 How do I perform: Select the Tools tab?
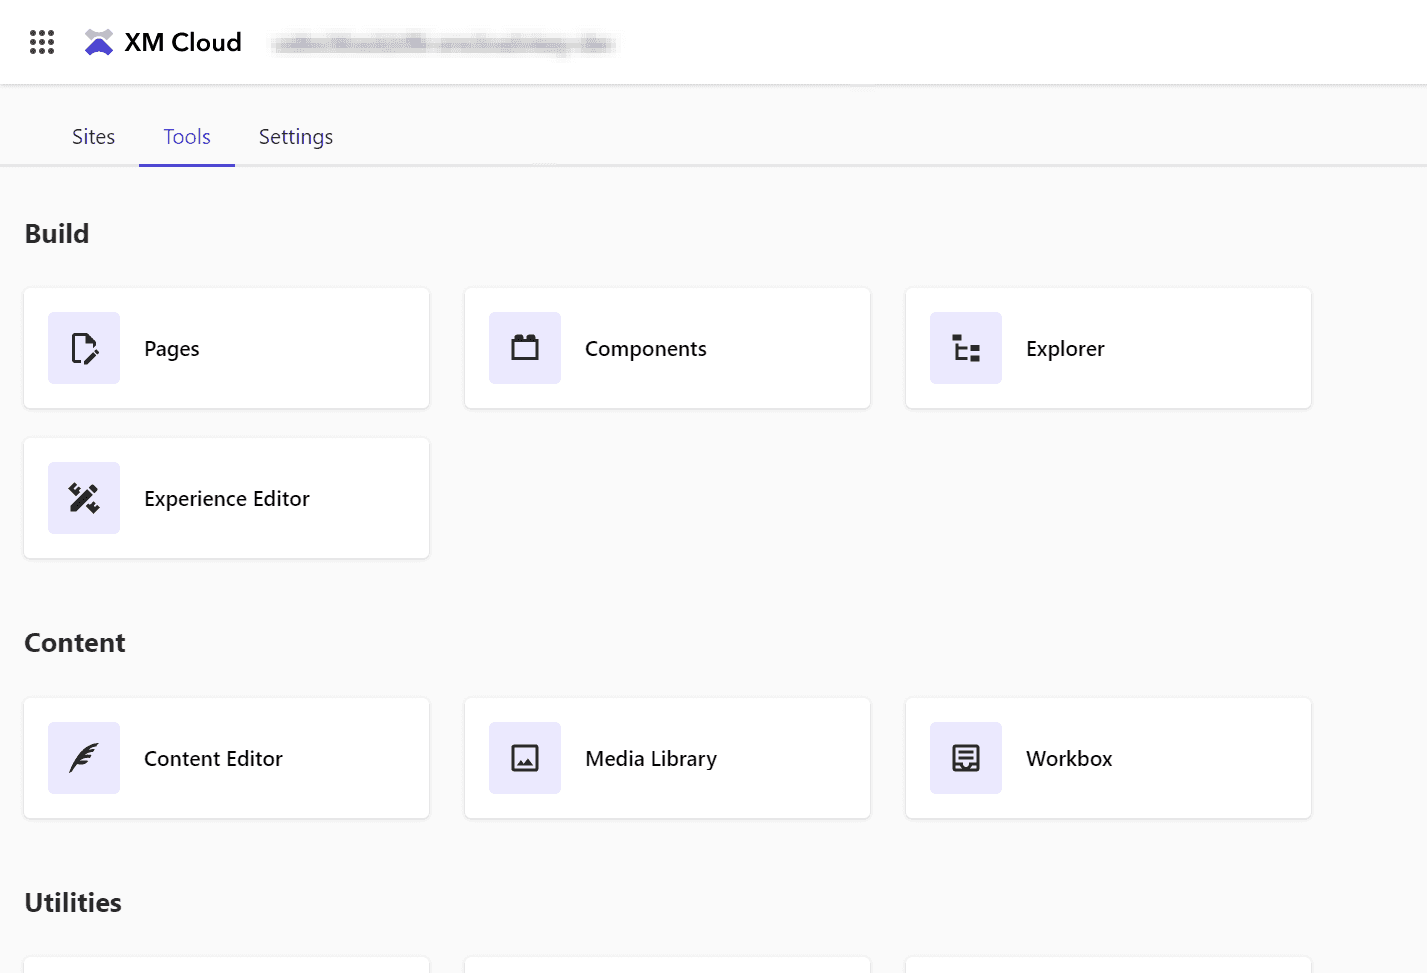187,137
